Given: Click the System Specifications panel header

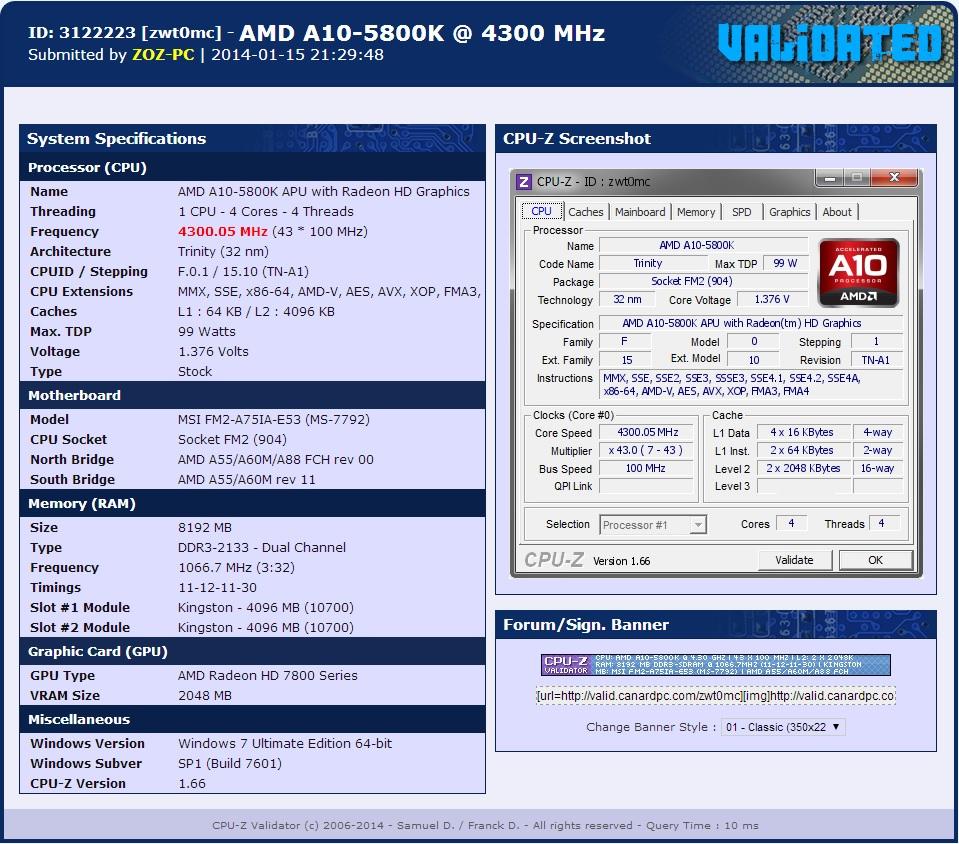Looking at the screenshot, I should tap(253, 138).
